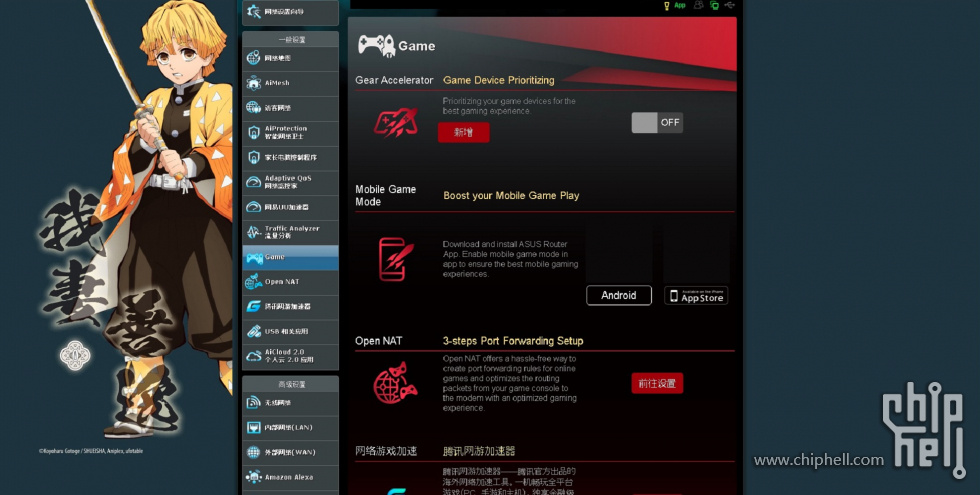This screenshot has width=980, height=495.
Task: Click the 'Open NAT' section label
Action: tap(379, 341)
